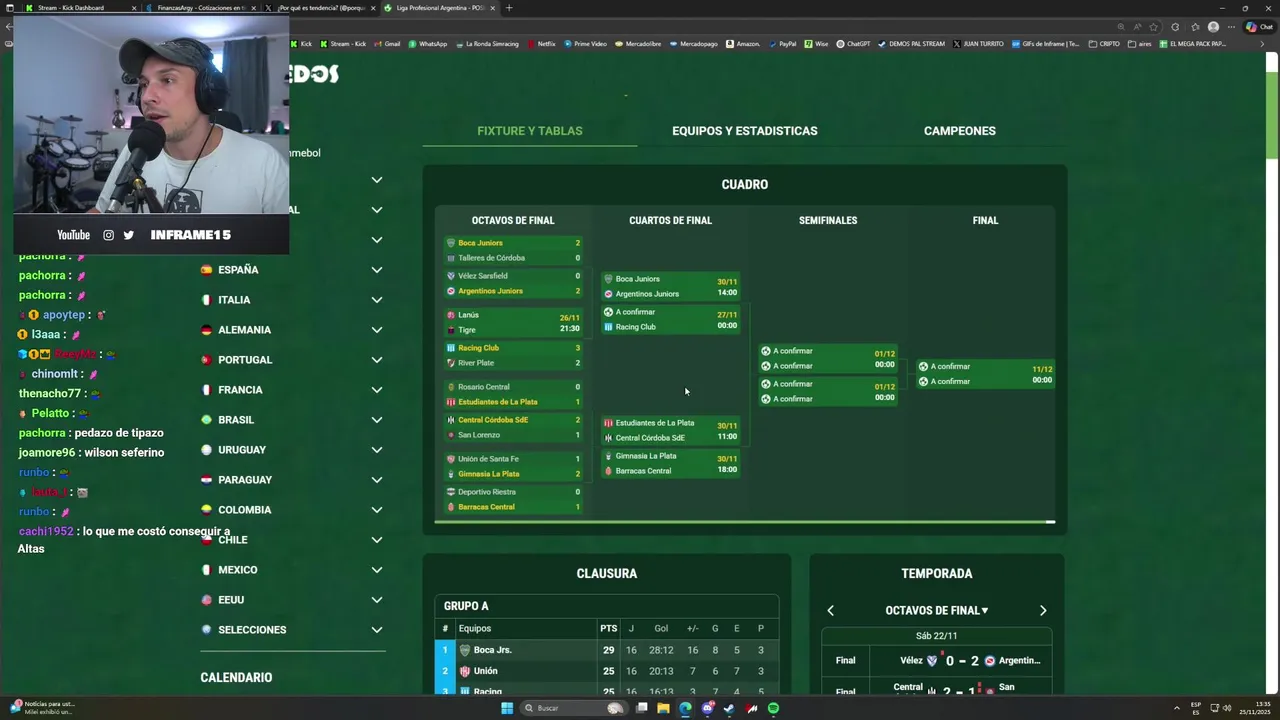1280x720 pixels.
Task: Click the bracket horizontal scroll bar
Action: (x=745, y=521)
